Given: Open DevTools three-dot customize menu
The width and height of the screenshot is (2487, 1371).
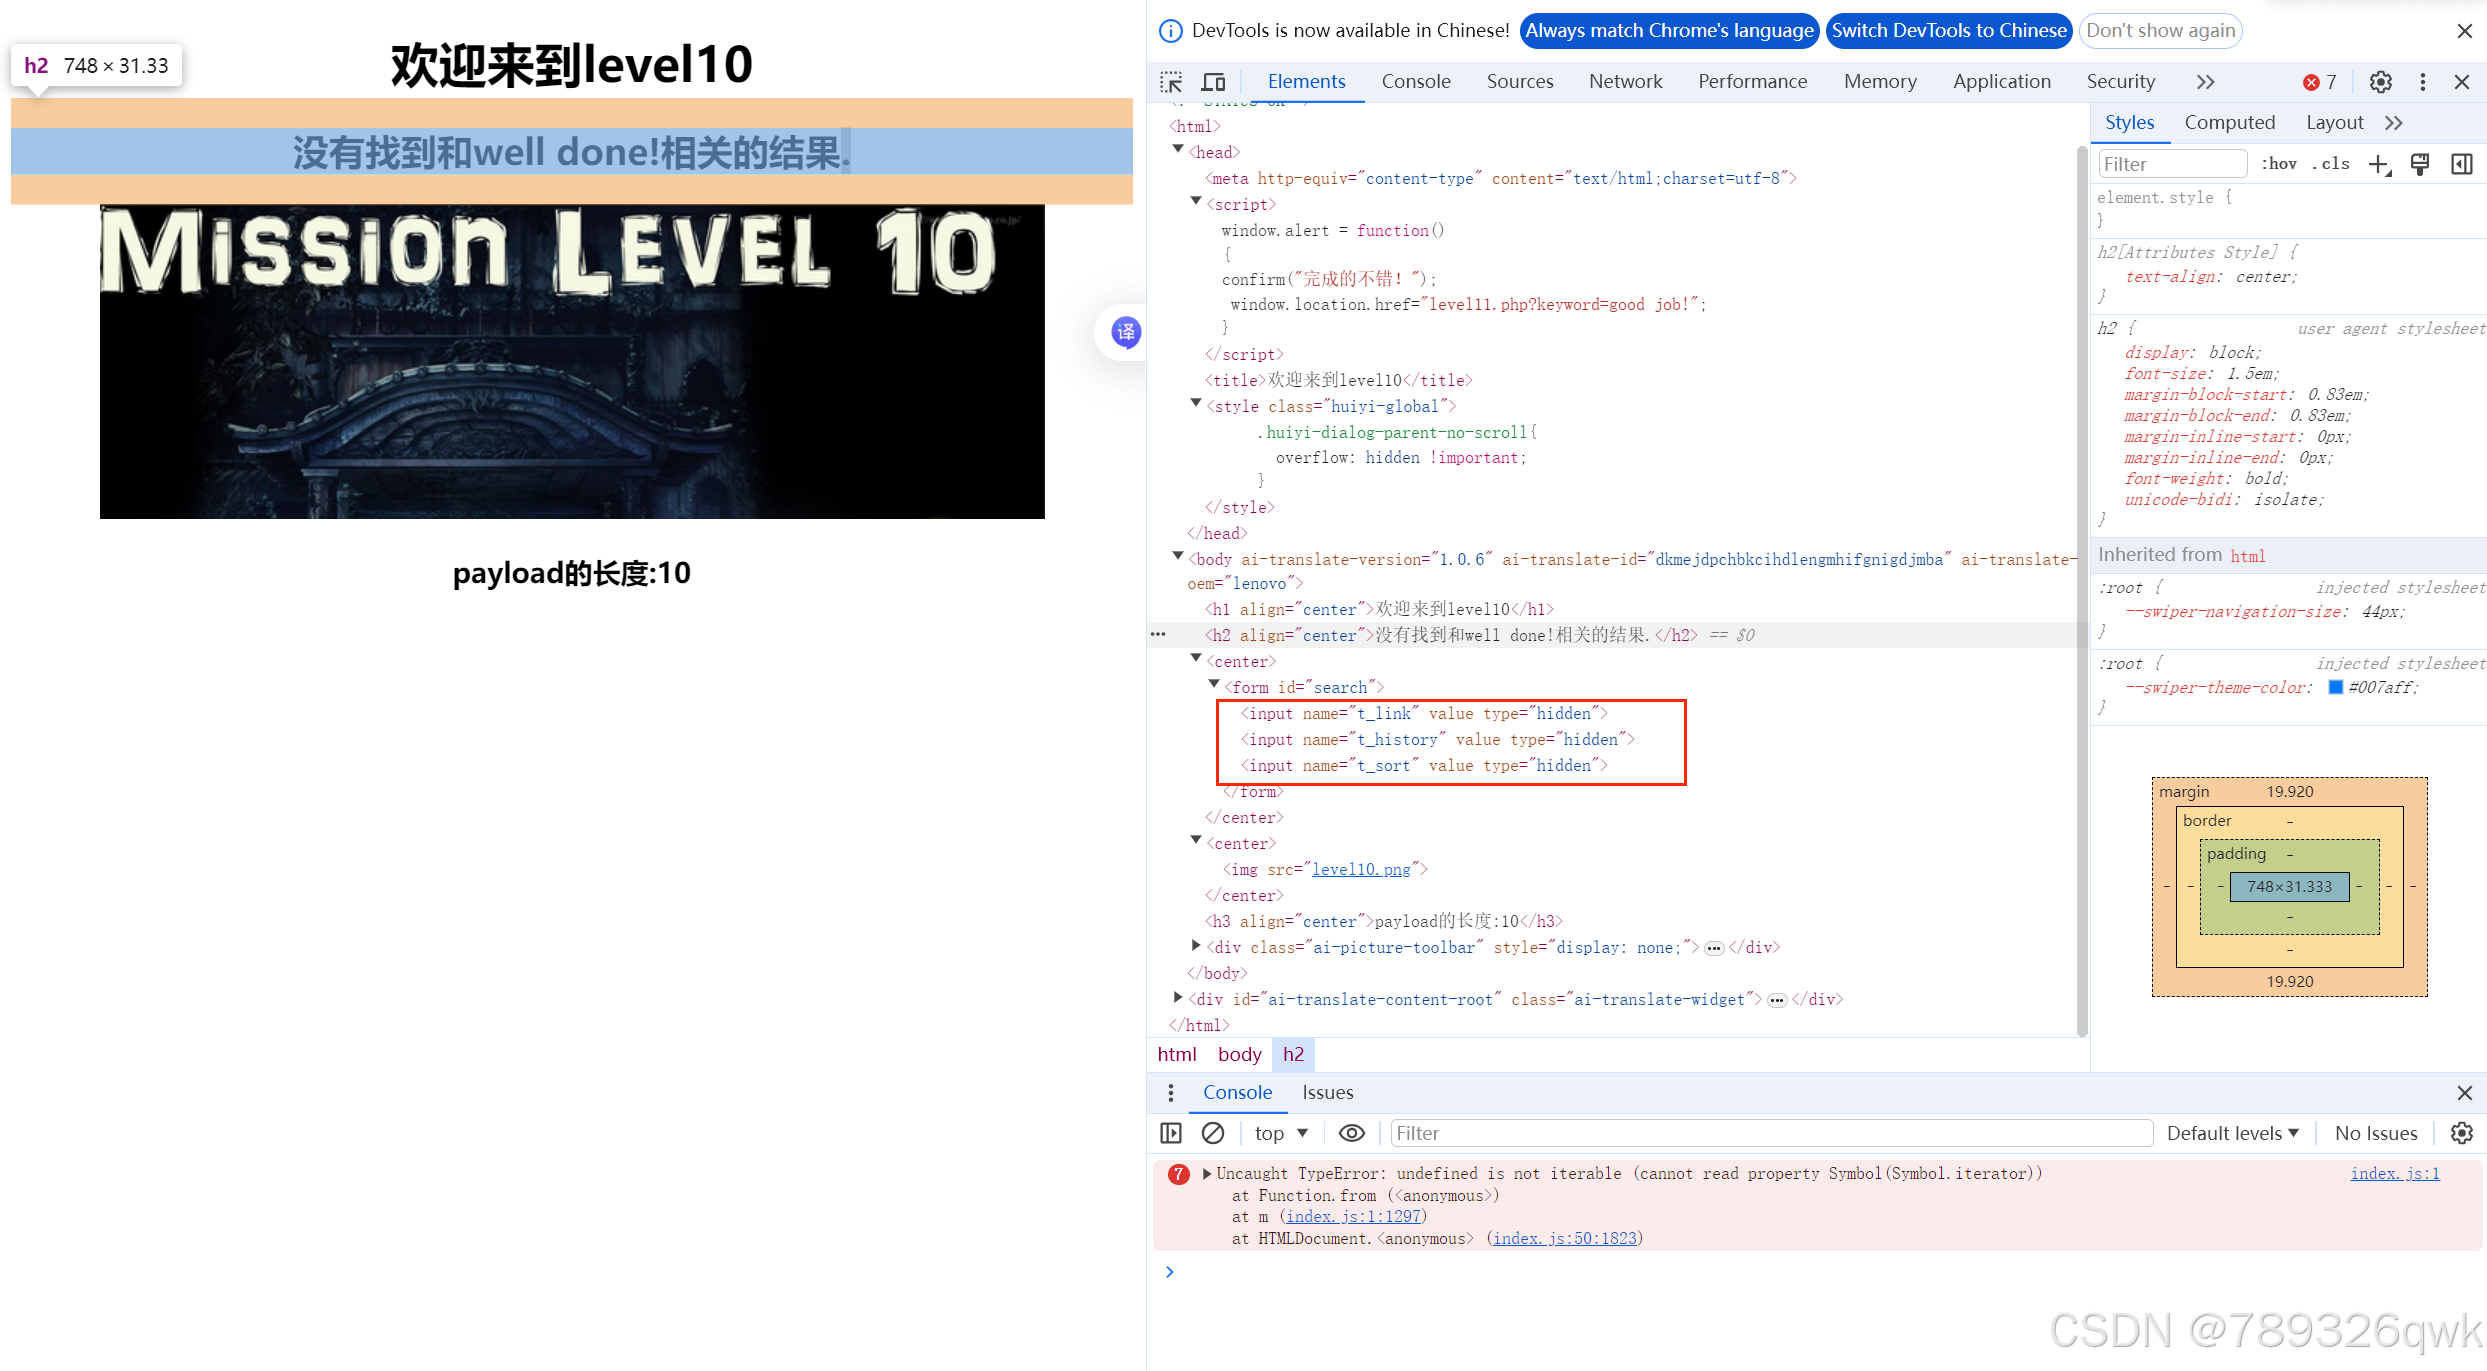Looking at the screenshot, I should (2422, 82).
